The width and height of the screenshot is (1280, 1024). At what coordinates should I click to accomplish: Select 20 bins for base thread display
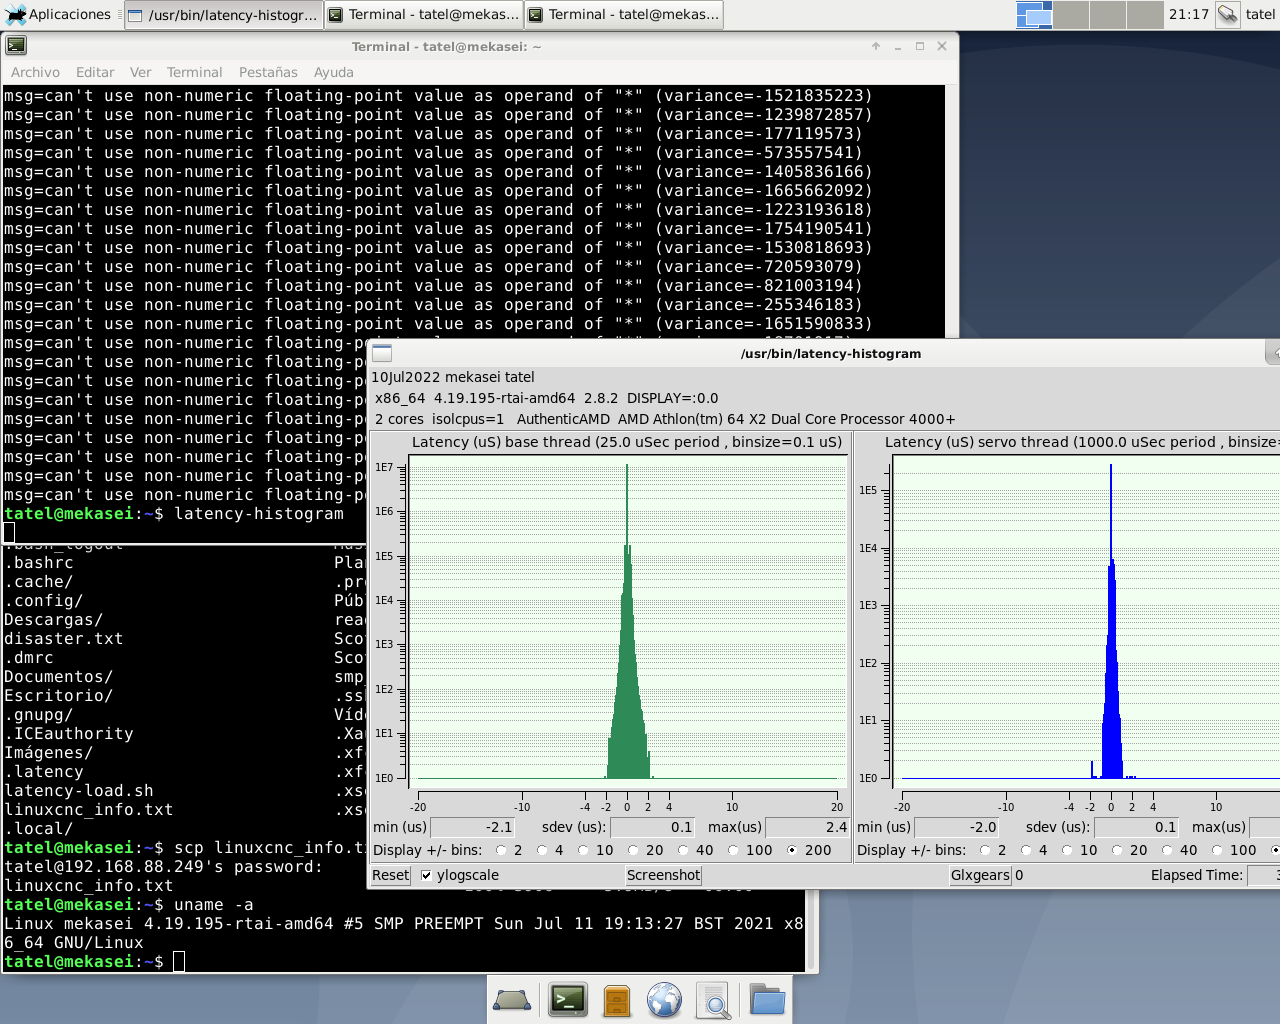coord(632,851)
